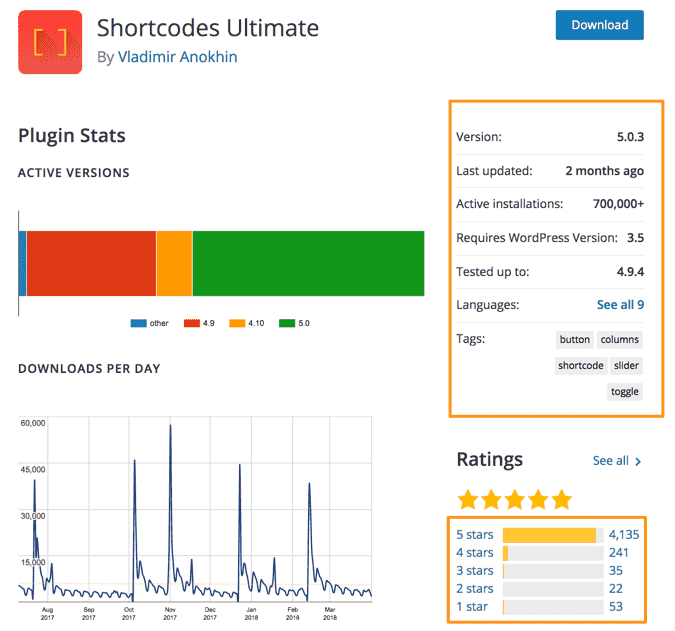Select the slider tag

click(626, 365)
